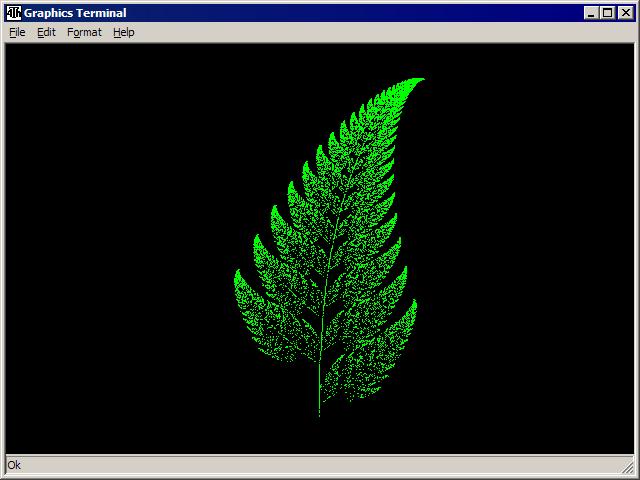Maximize the Graphics Terminal window
Viewport: 640px width, 480px height.
pyautogui.click(x=607, y=13)
